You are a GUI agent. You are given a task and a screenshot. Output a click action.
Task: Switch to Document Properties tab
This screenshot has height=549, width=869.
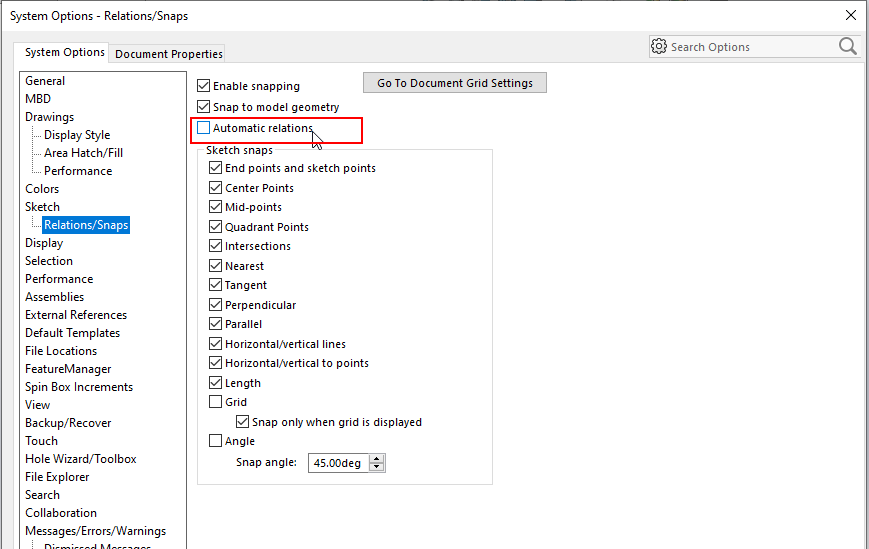tap(168, 54)
